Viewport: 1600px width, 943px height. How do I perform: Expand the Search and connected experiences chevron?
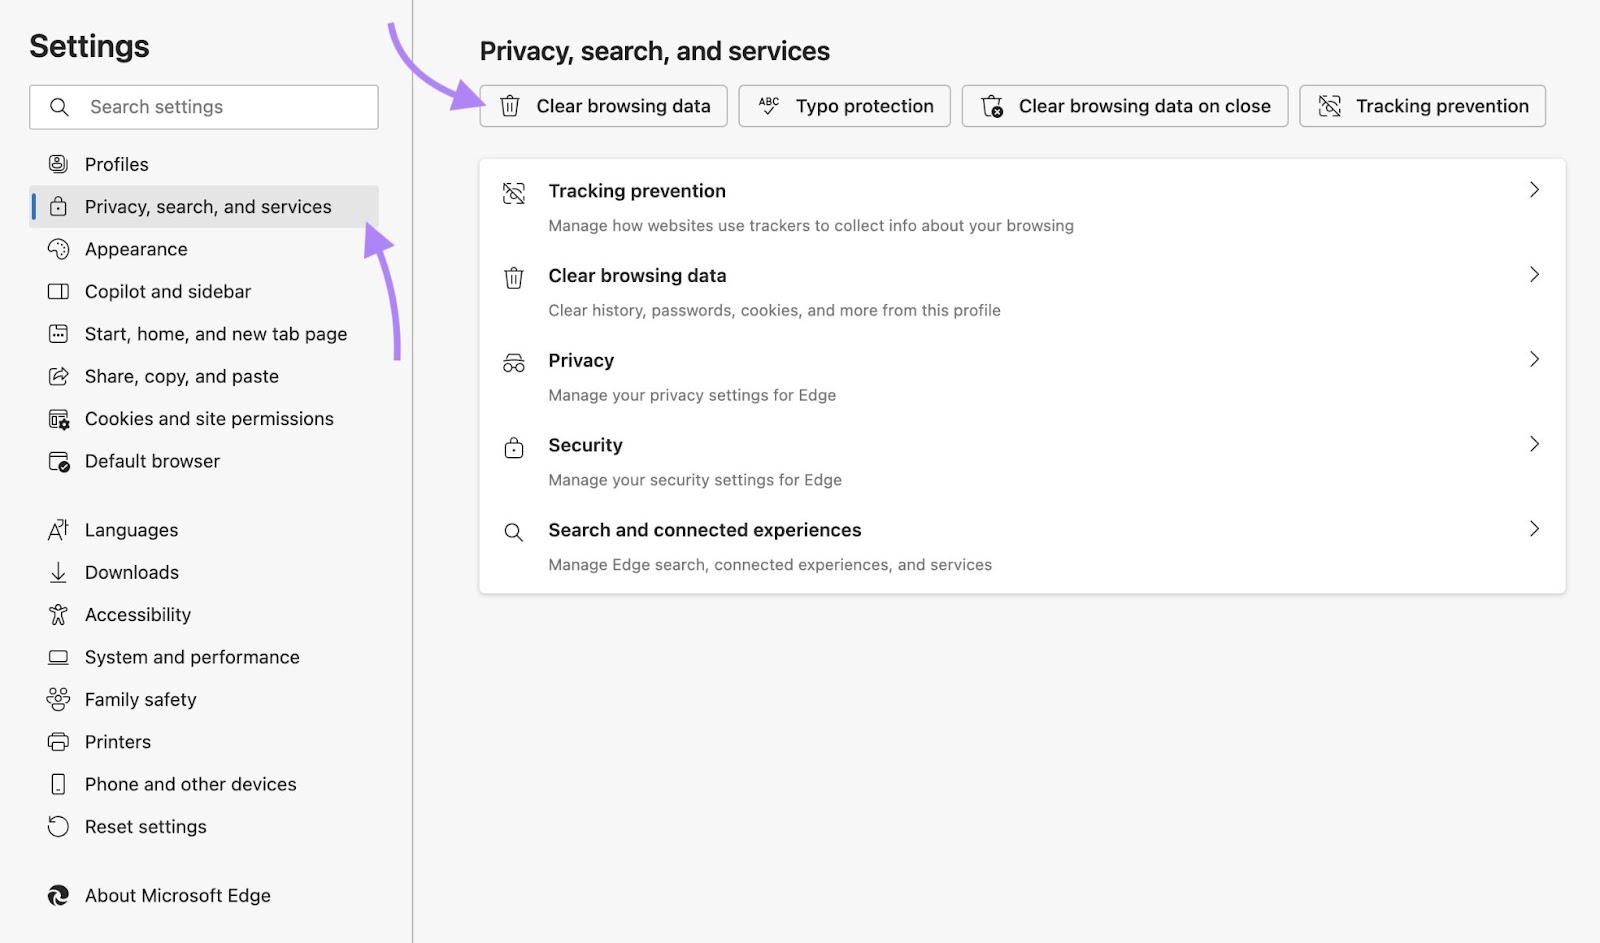point(1535,529)
